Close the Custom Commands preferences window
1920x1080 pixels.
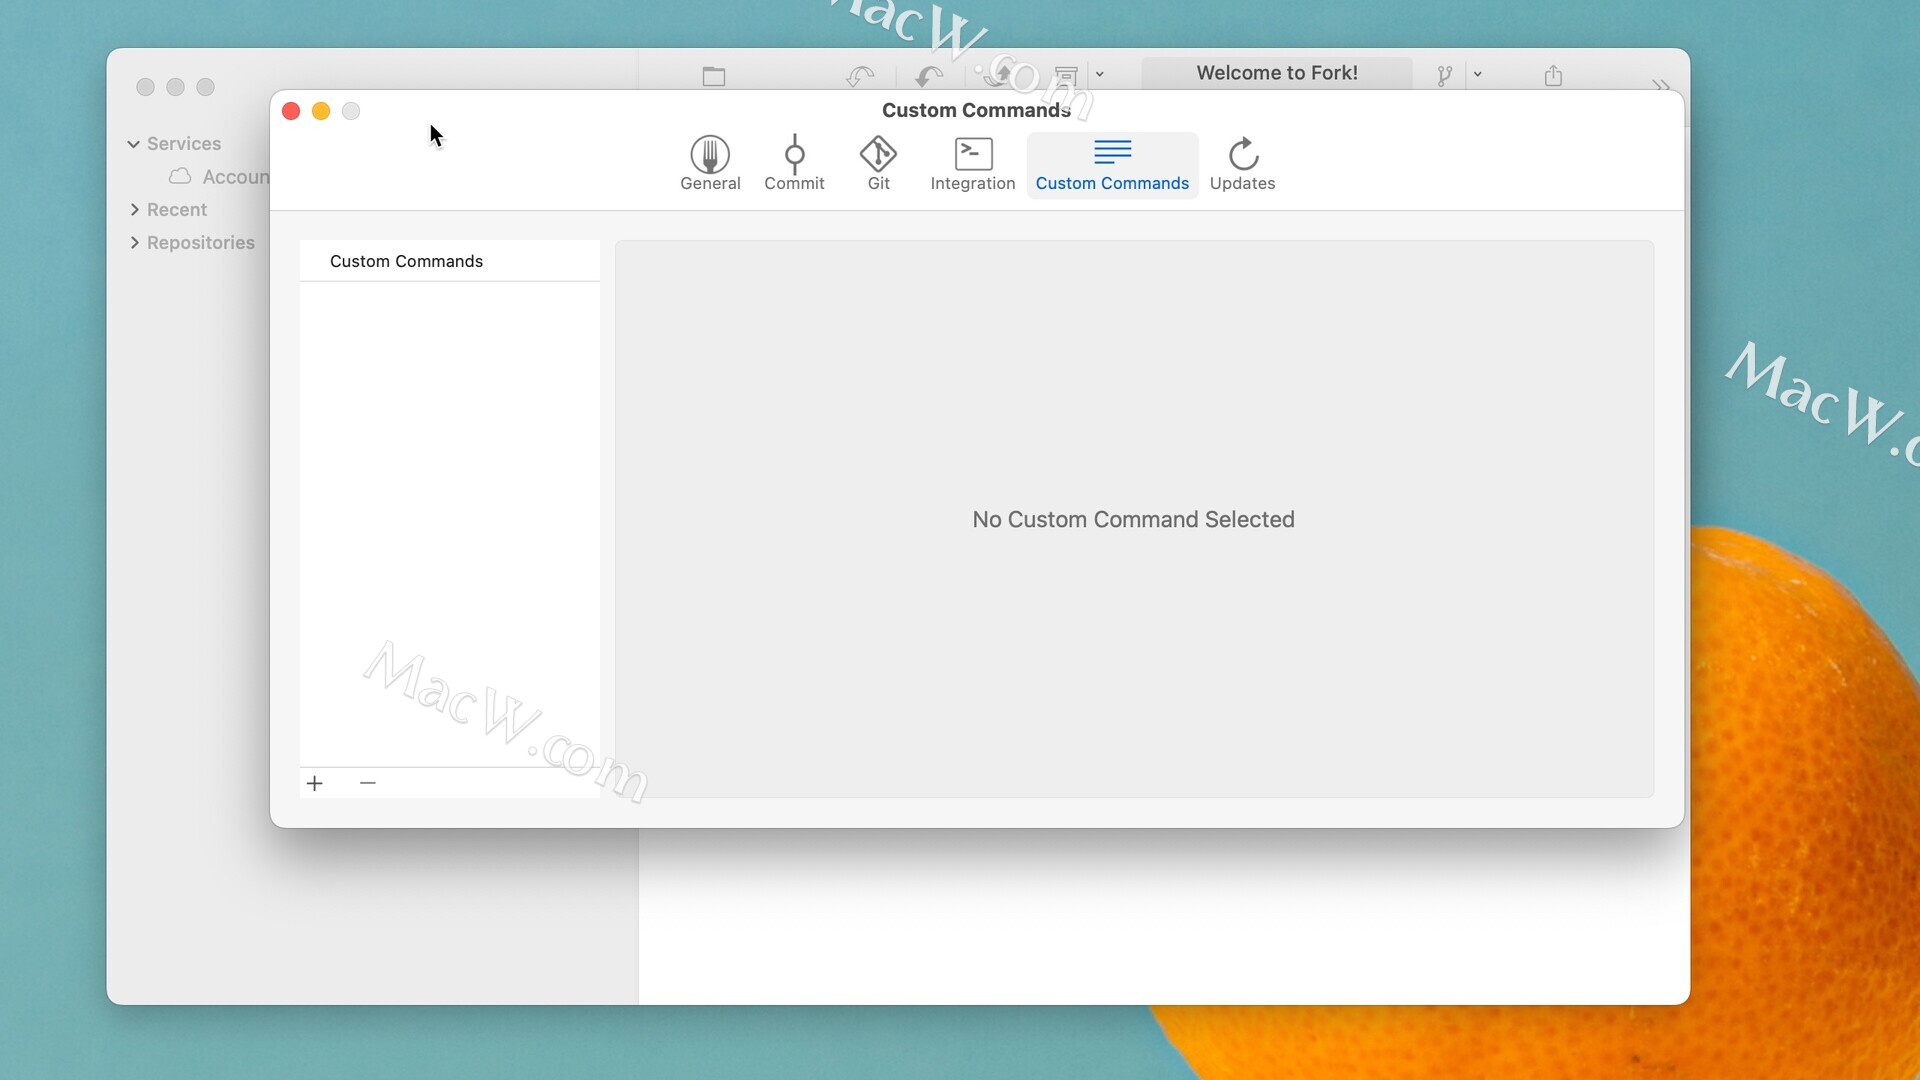[291, 111]
